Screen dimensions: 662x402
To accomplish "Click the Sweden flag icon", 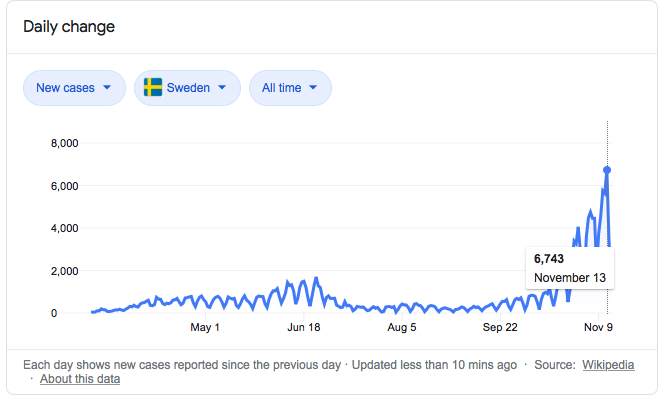I will (153, 88).
